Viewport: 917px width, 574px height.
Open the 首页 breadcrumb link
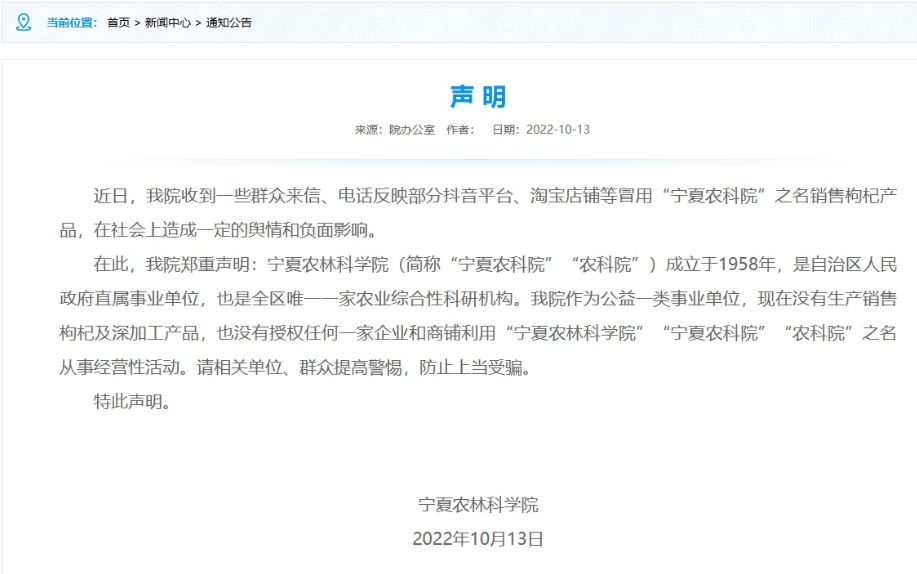click(x=118, y=23)
